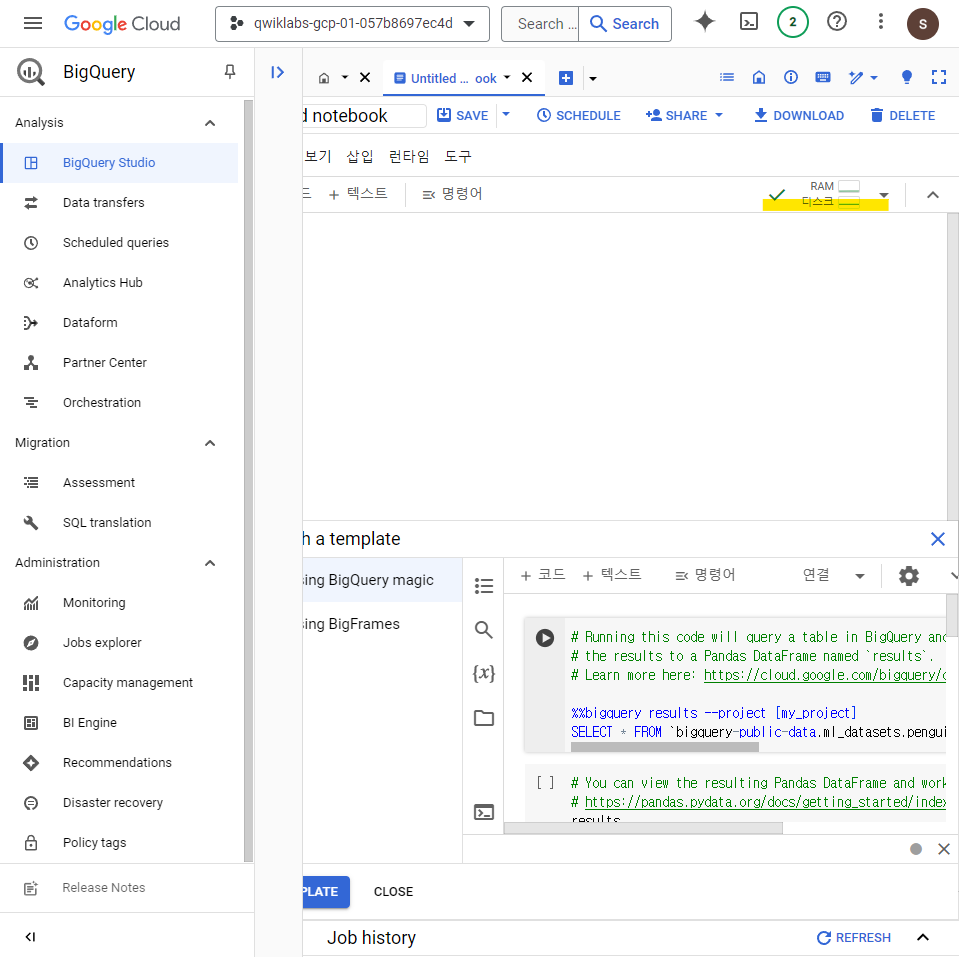Collapse the left navigation menu arrow
The width and height of the screenshot is (959, 957).
(31, 937)
